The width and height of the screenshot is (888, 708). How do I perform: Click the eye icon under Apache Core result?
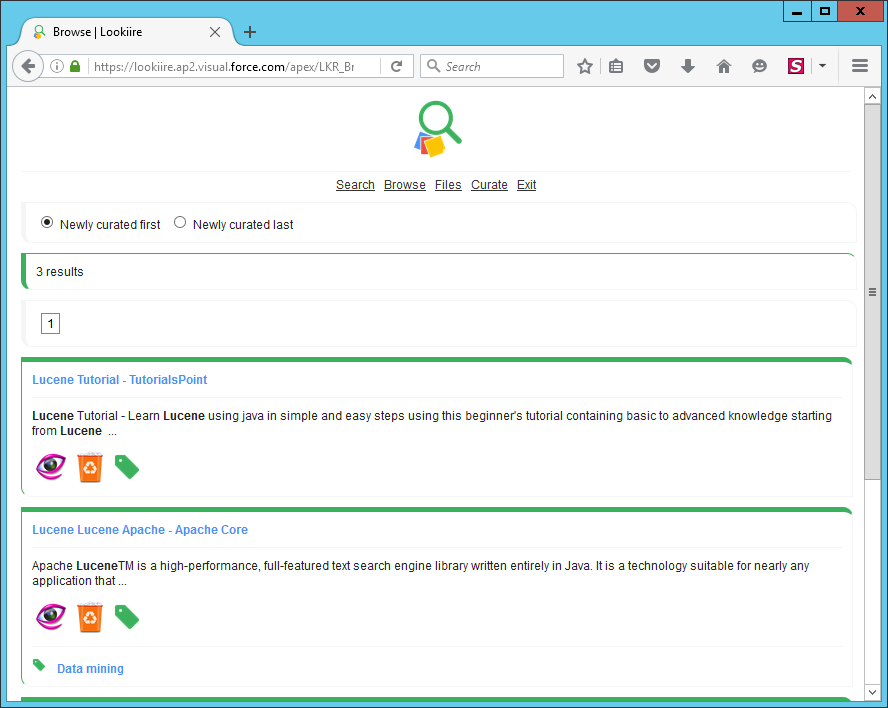(50, 617)
